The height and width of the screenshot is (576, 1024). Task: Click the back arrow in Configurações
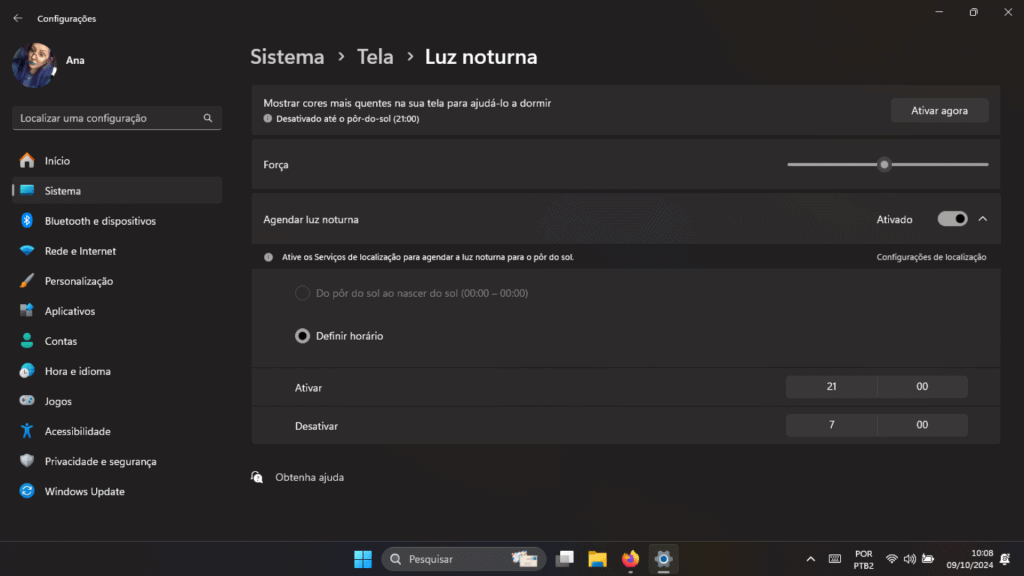coord(18,18)
